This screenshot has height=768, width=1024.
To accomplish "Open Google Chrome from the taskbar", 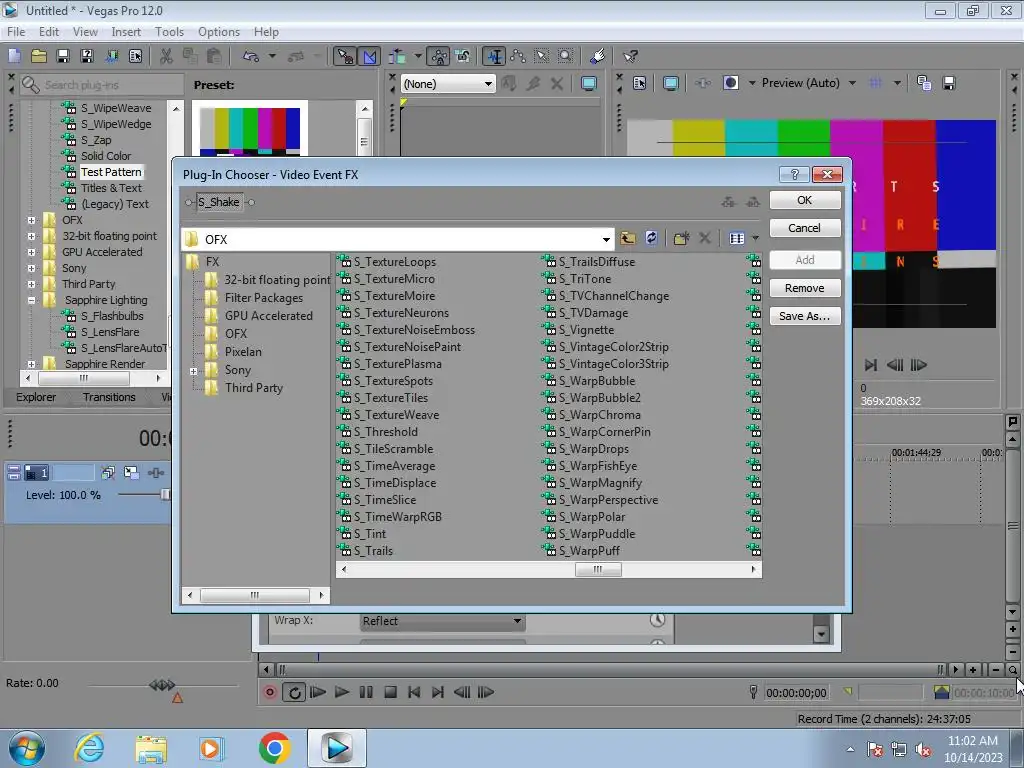I will click(275, 748).
